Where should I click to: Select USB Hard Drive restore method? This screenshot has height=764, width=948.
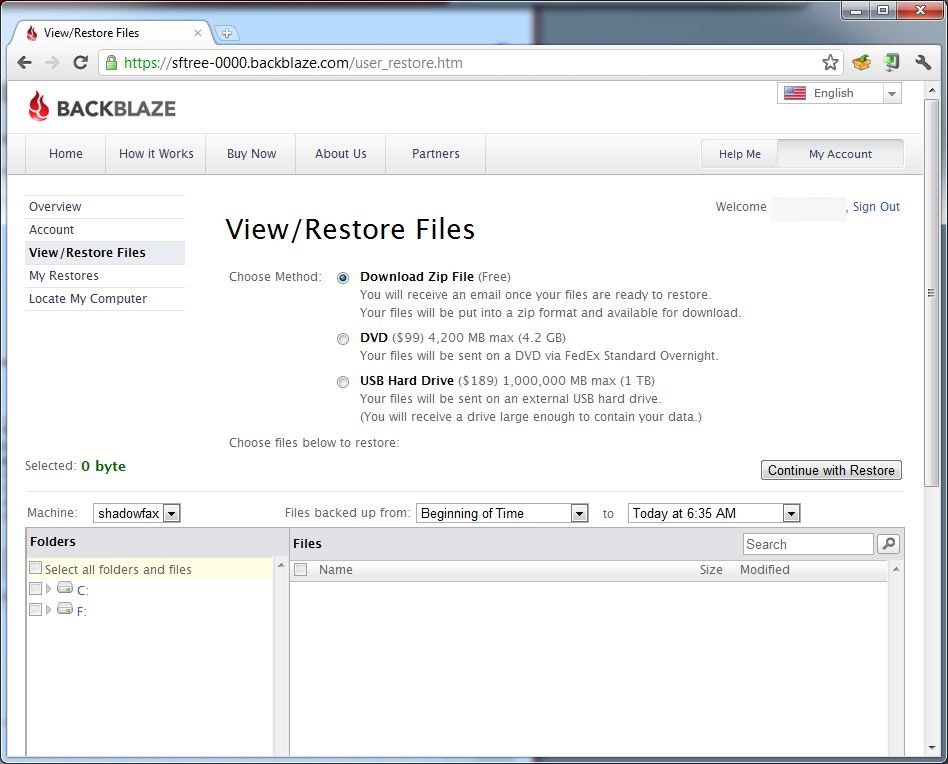tap(343, 382)
